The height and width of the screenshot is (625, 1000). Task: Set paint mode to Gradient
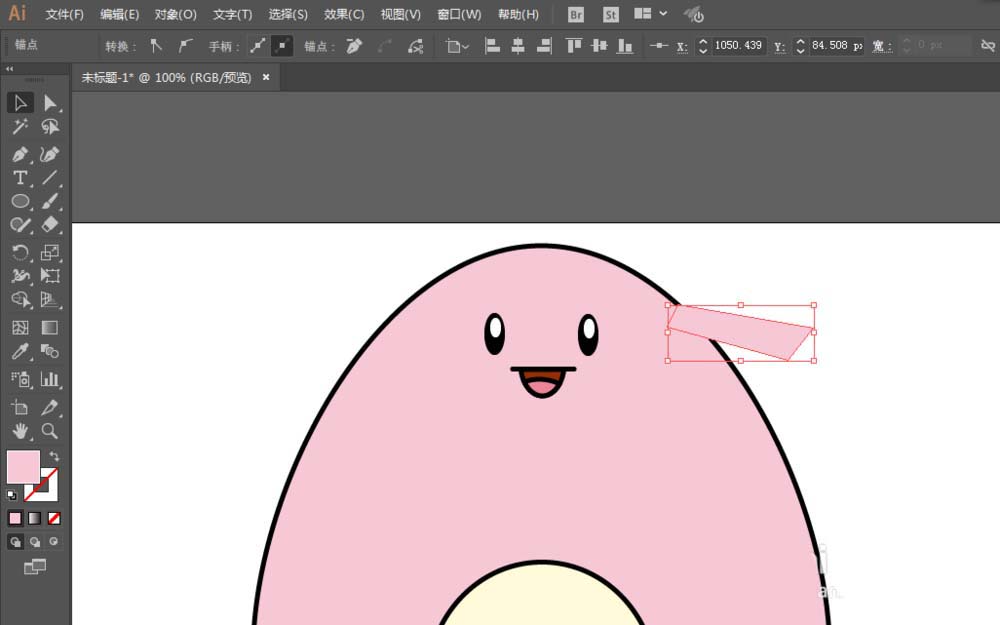click(x=34, y=518)
